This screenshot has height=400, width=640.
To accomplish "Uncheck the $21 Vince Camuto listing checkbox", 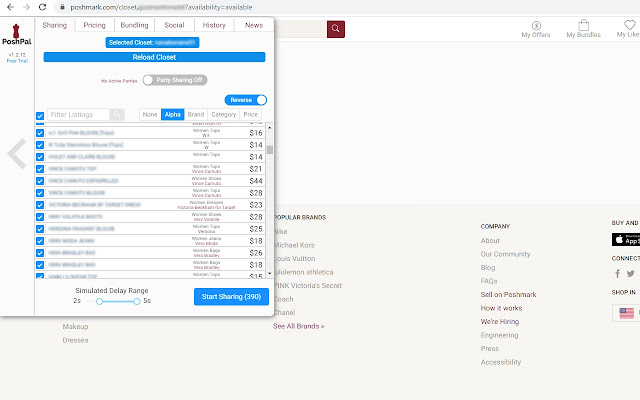I will pyautogui.click(x=40, y=169).
